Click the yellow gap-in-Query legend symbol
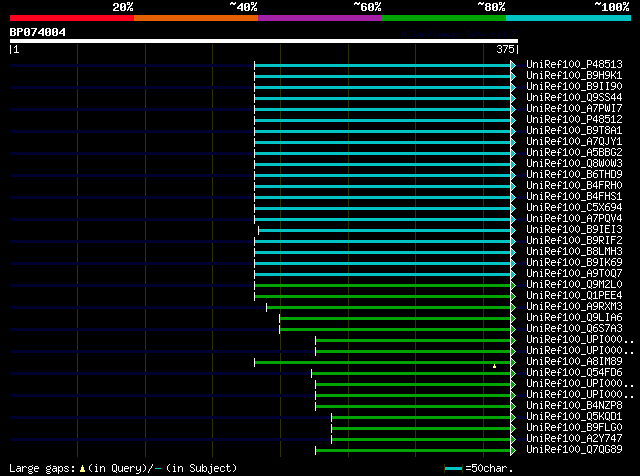 [82, 469]
